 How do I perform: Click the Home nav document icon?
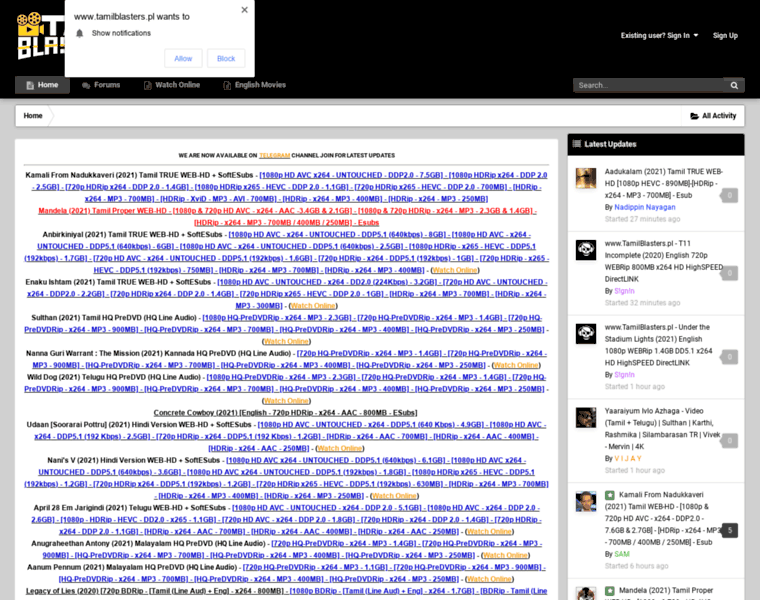click(x=30, y=85)
